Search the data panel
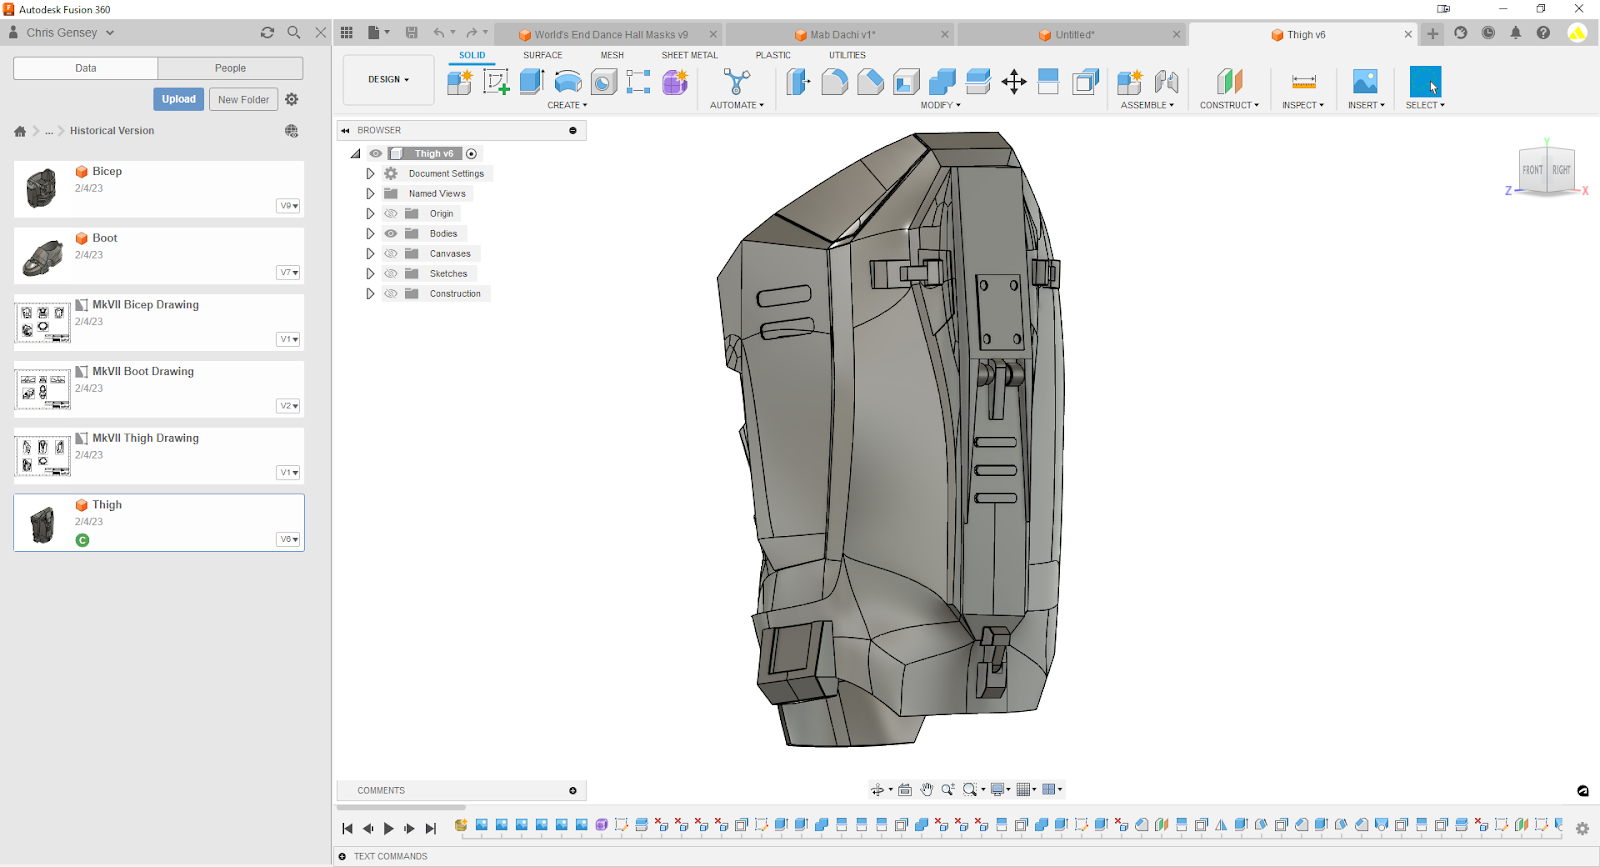1600x867 pixels. pos(294,33)
